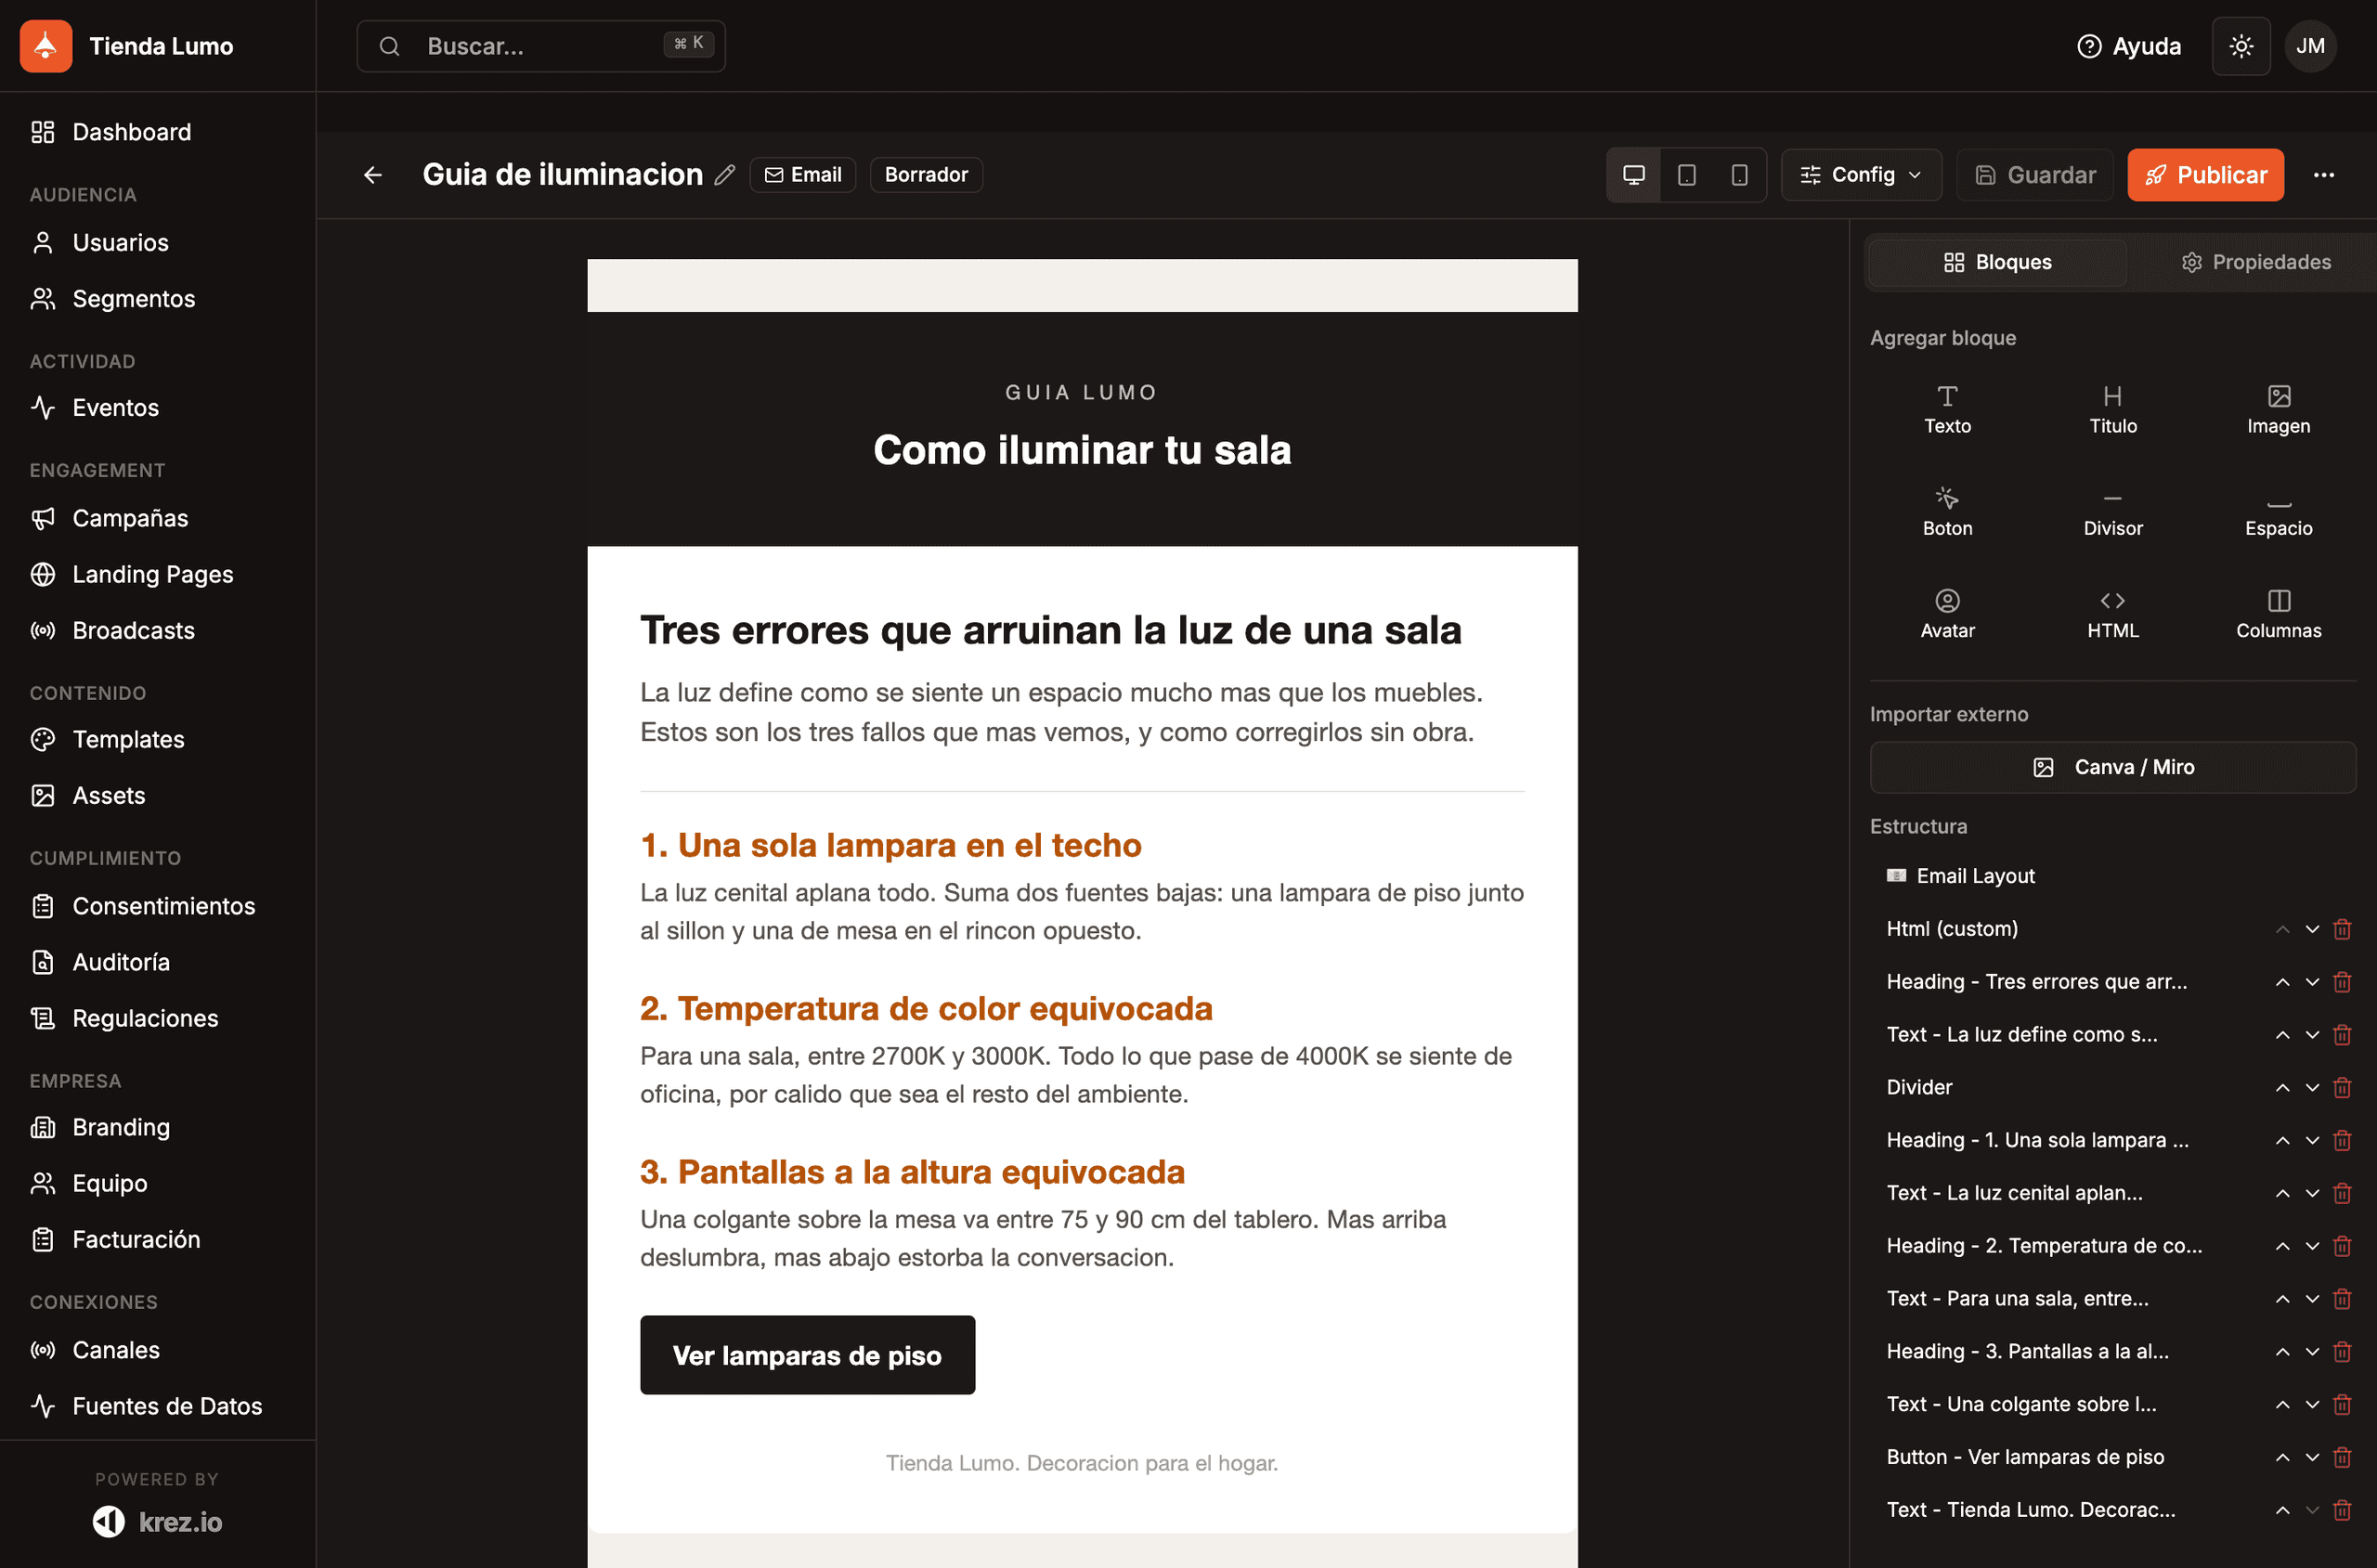The width and height of the screenshot is (2377, 1568).
Task: Click the back arrow beside Guia de iluminacion
Action: pos(373,175)
